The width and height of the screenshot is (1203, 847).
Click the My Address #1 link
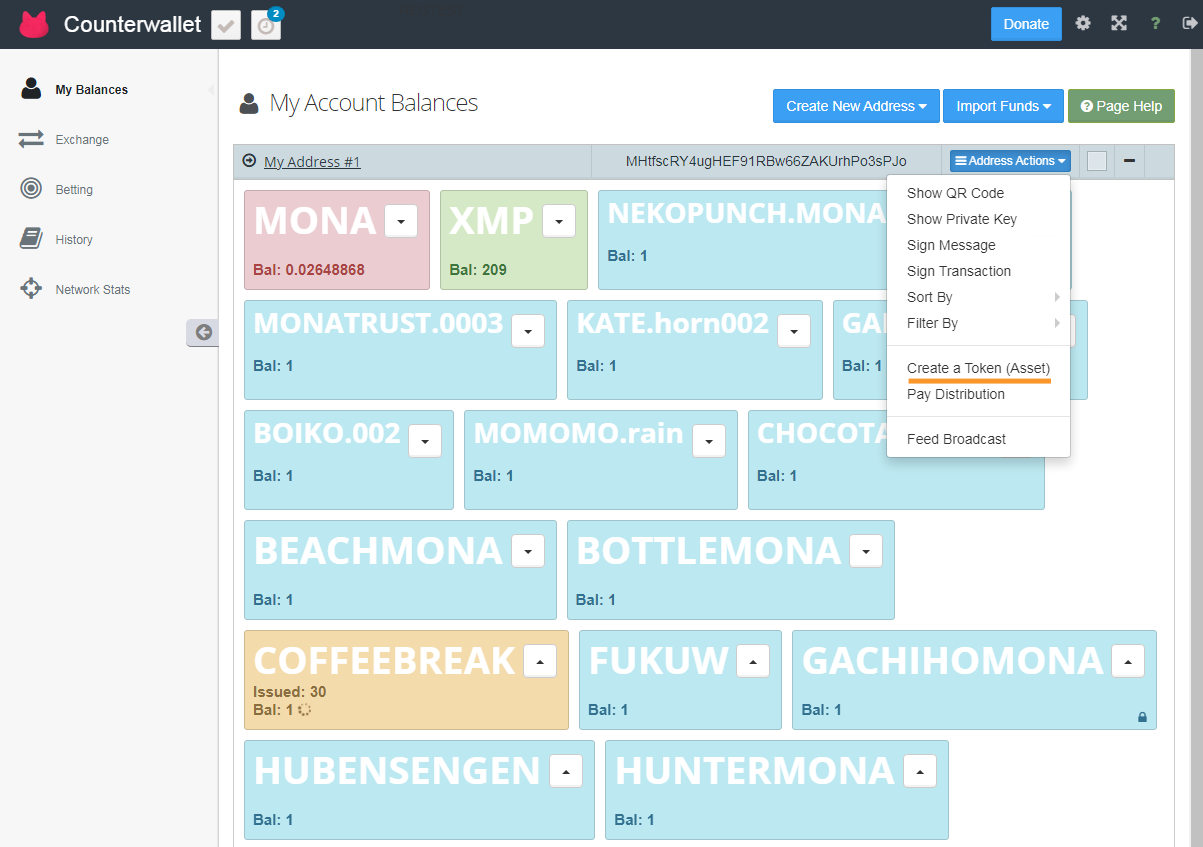pos(312,162)
